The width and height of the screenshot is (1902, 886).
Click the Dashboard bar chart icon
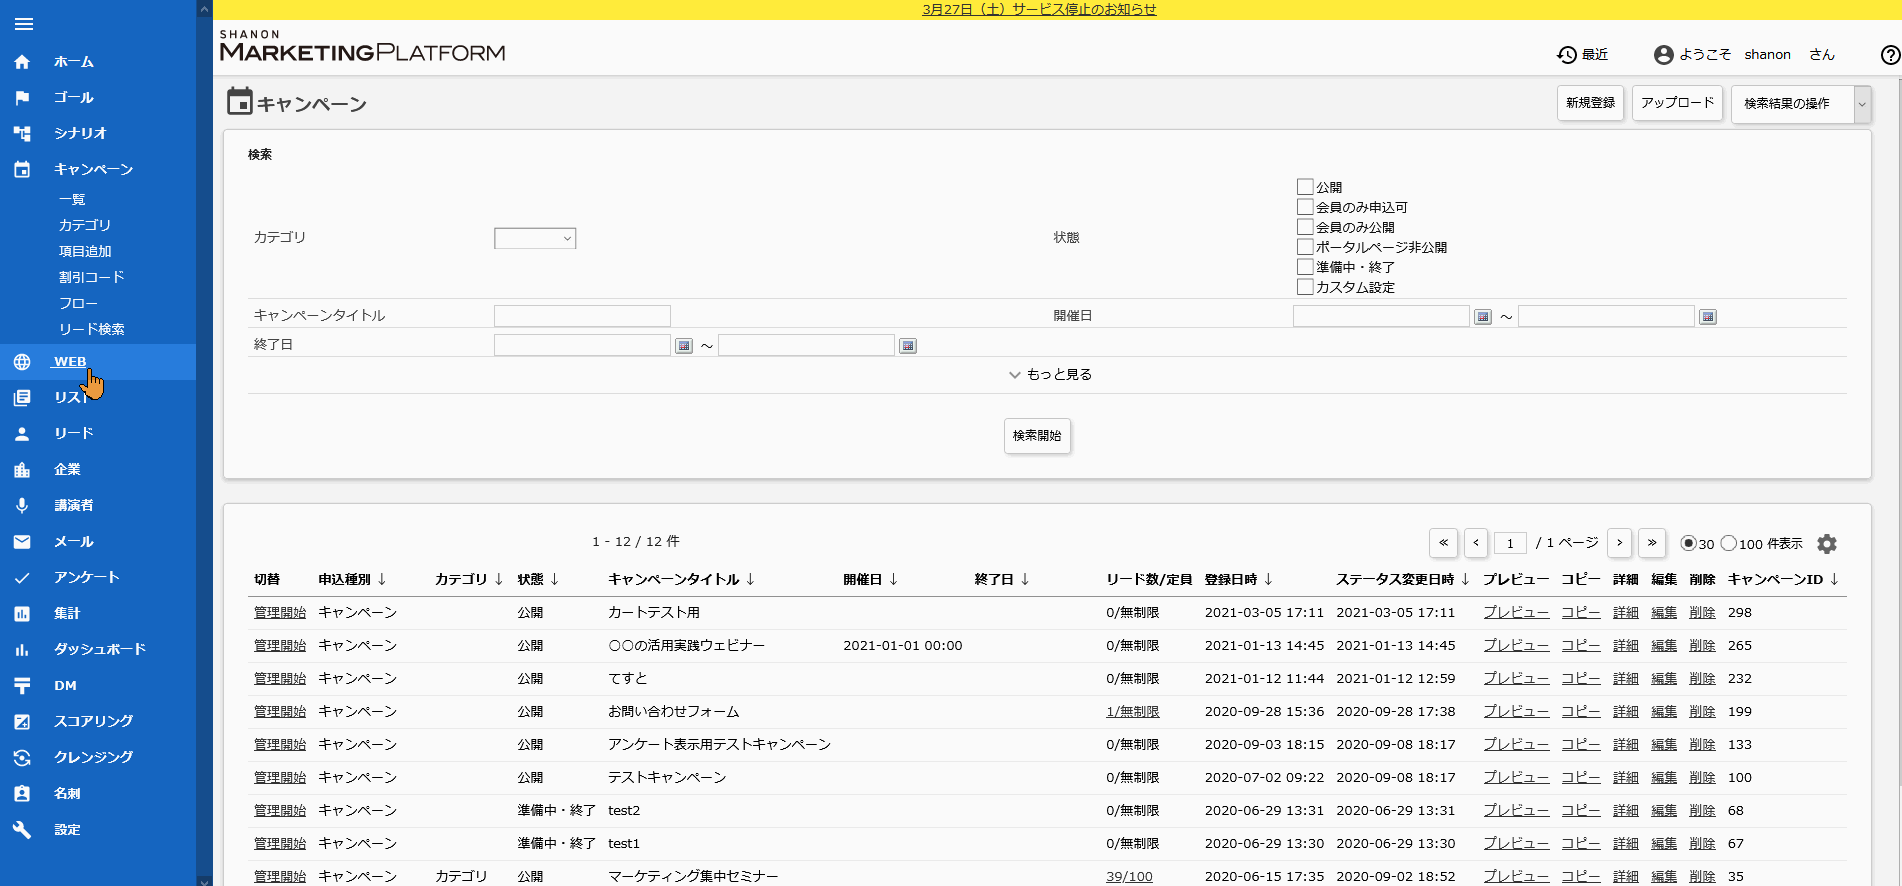click(22, 650)
